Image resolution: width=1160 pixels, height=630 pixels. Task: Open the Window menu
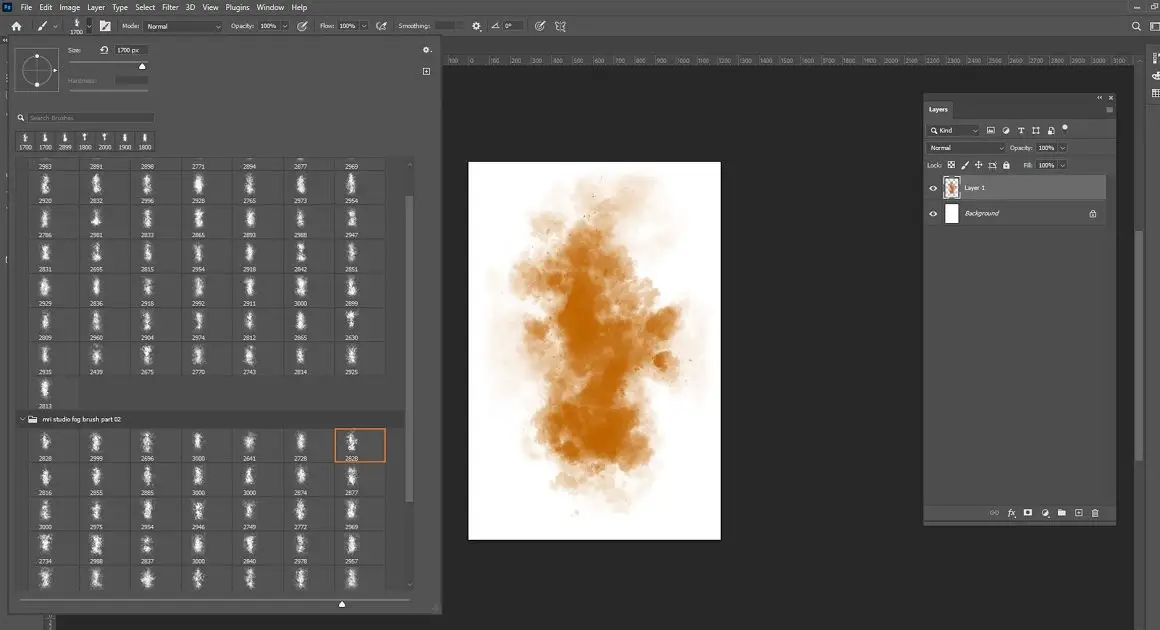270,7
